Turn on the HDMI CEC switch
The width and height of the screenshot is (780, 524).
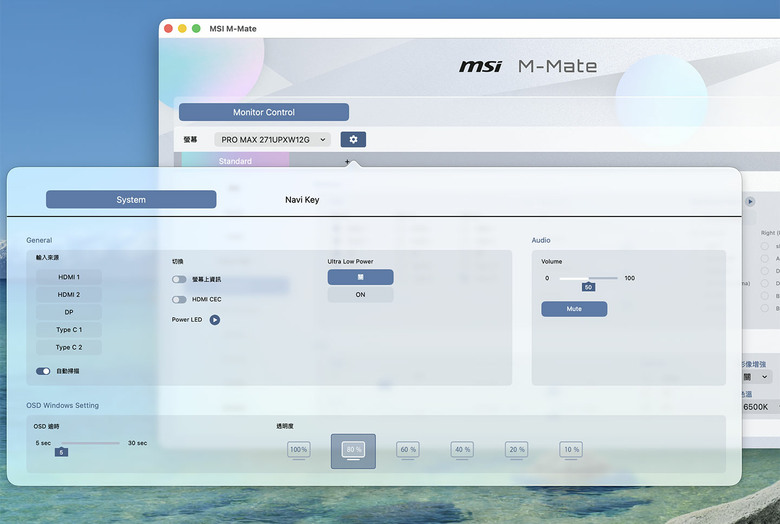(x=179, y=300)
